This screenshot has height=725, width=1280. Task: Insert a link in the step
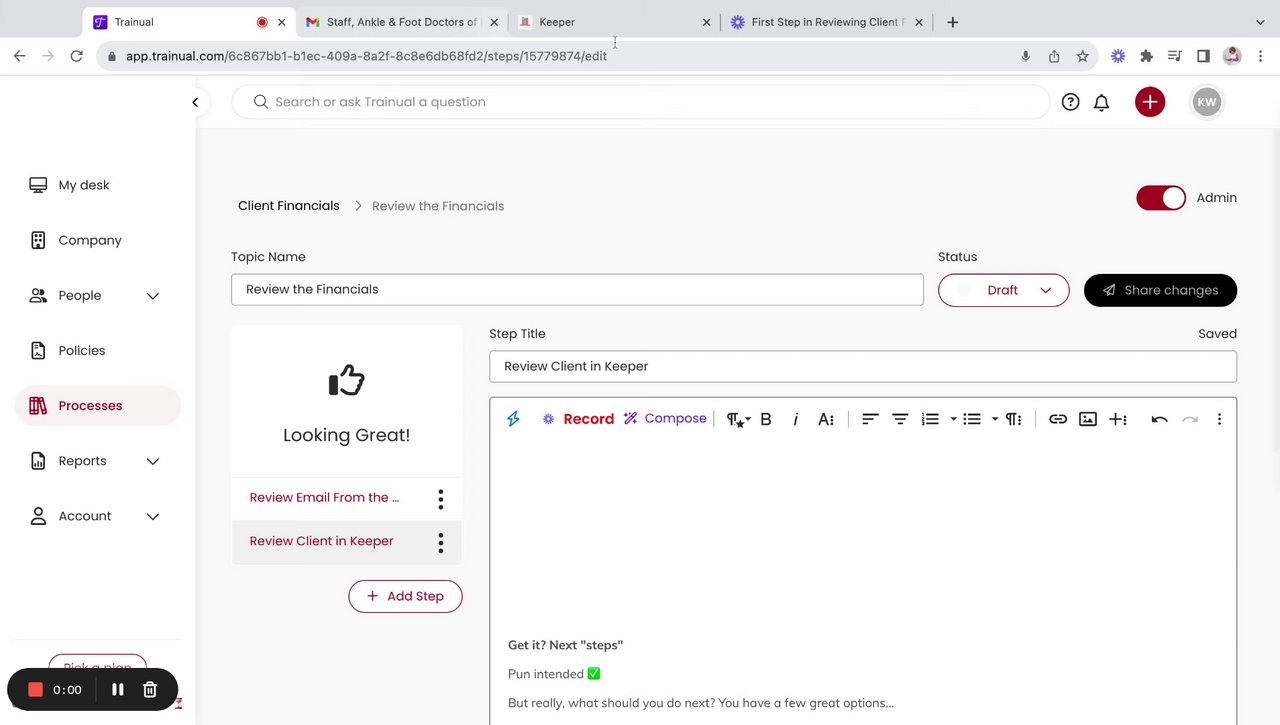(1057, 419)
